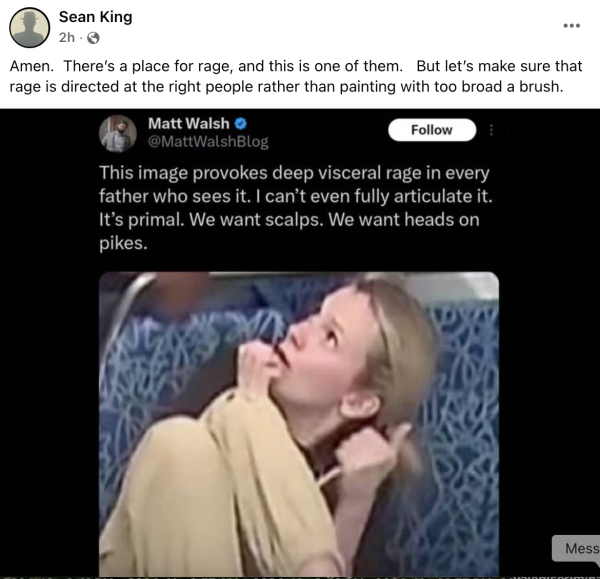Open Sean King's profile picture
This screenshot has height=579, width=600.
29,28
